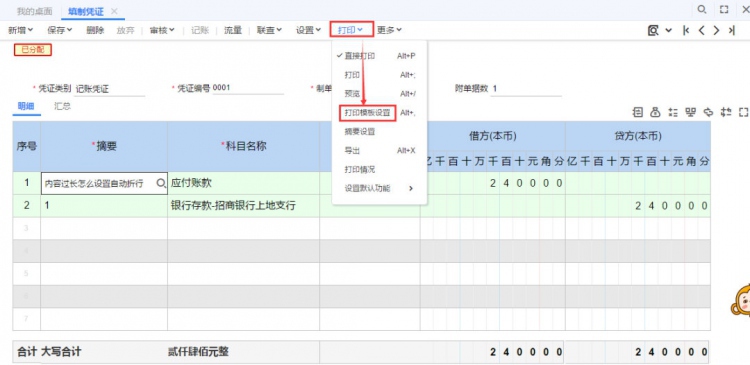750x365 pixels.
Task: Jump to the first voucher
Action: 686,30
